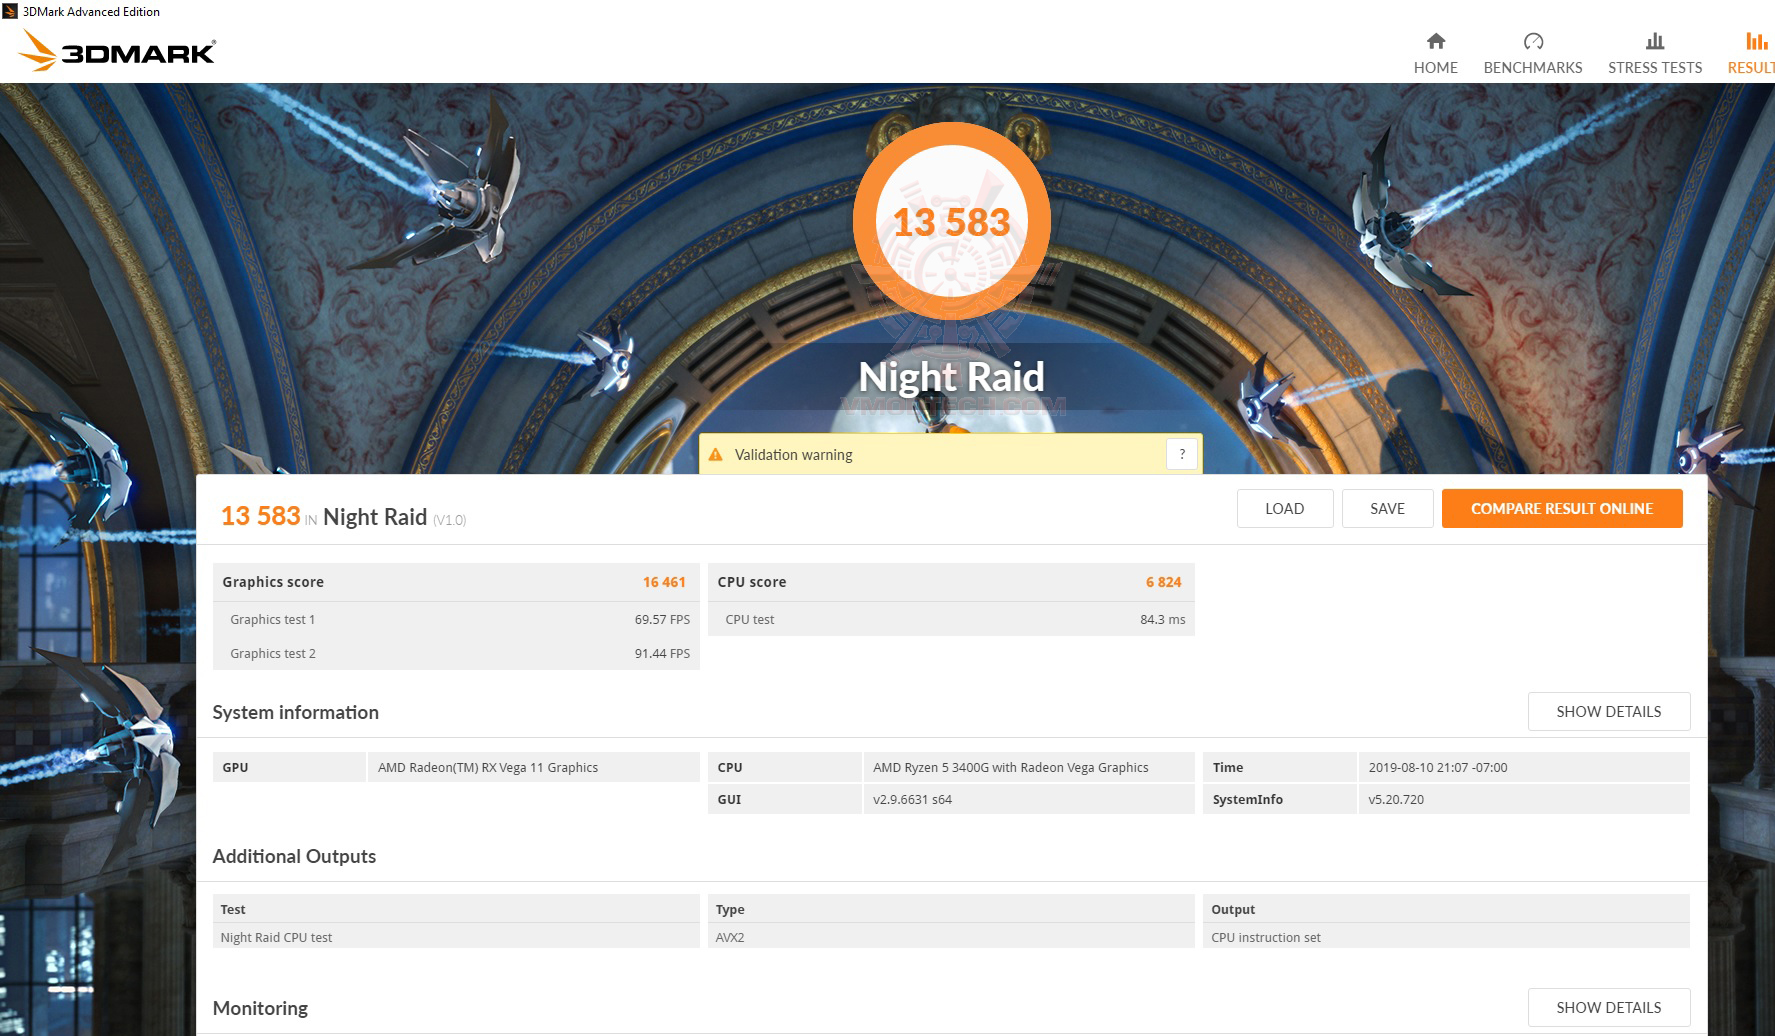This screenshot has width=1775, height=1036.
Task: Click the Benchmarks gauge icon
Action: pyautogui.click(x=1533, y=41)
